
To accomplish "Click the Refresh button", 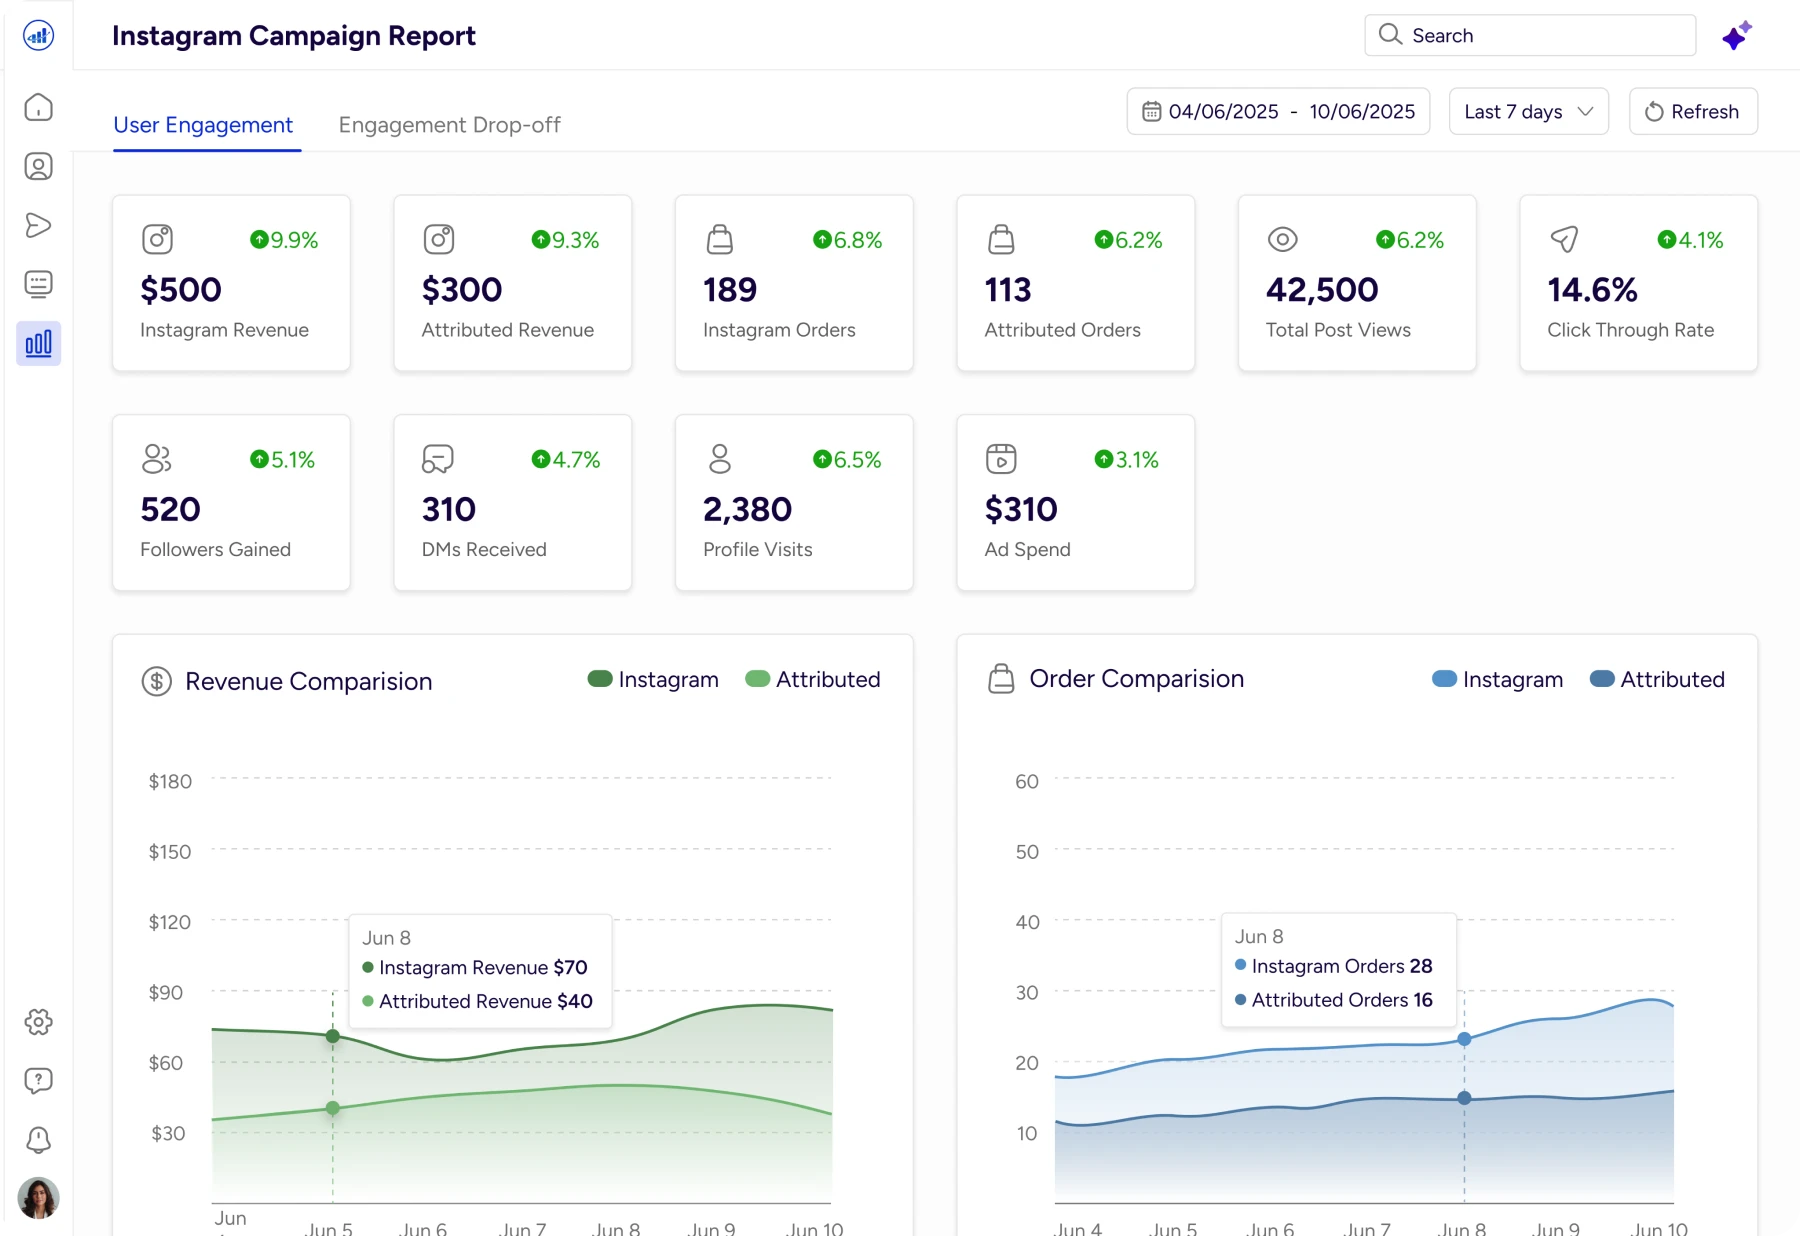I will pos(1693,112).
